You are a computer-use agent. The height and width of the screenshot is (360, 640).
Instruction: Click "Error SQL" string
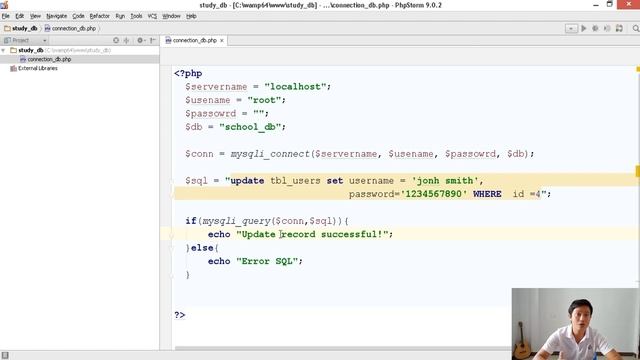(x=267, y=262)
